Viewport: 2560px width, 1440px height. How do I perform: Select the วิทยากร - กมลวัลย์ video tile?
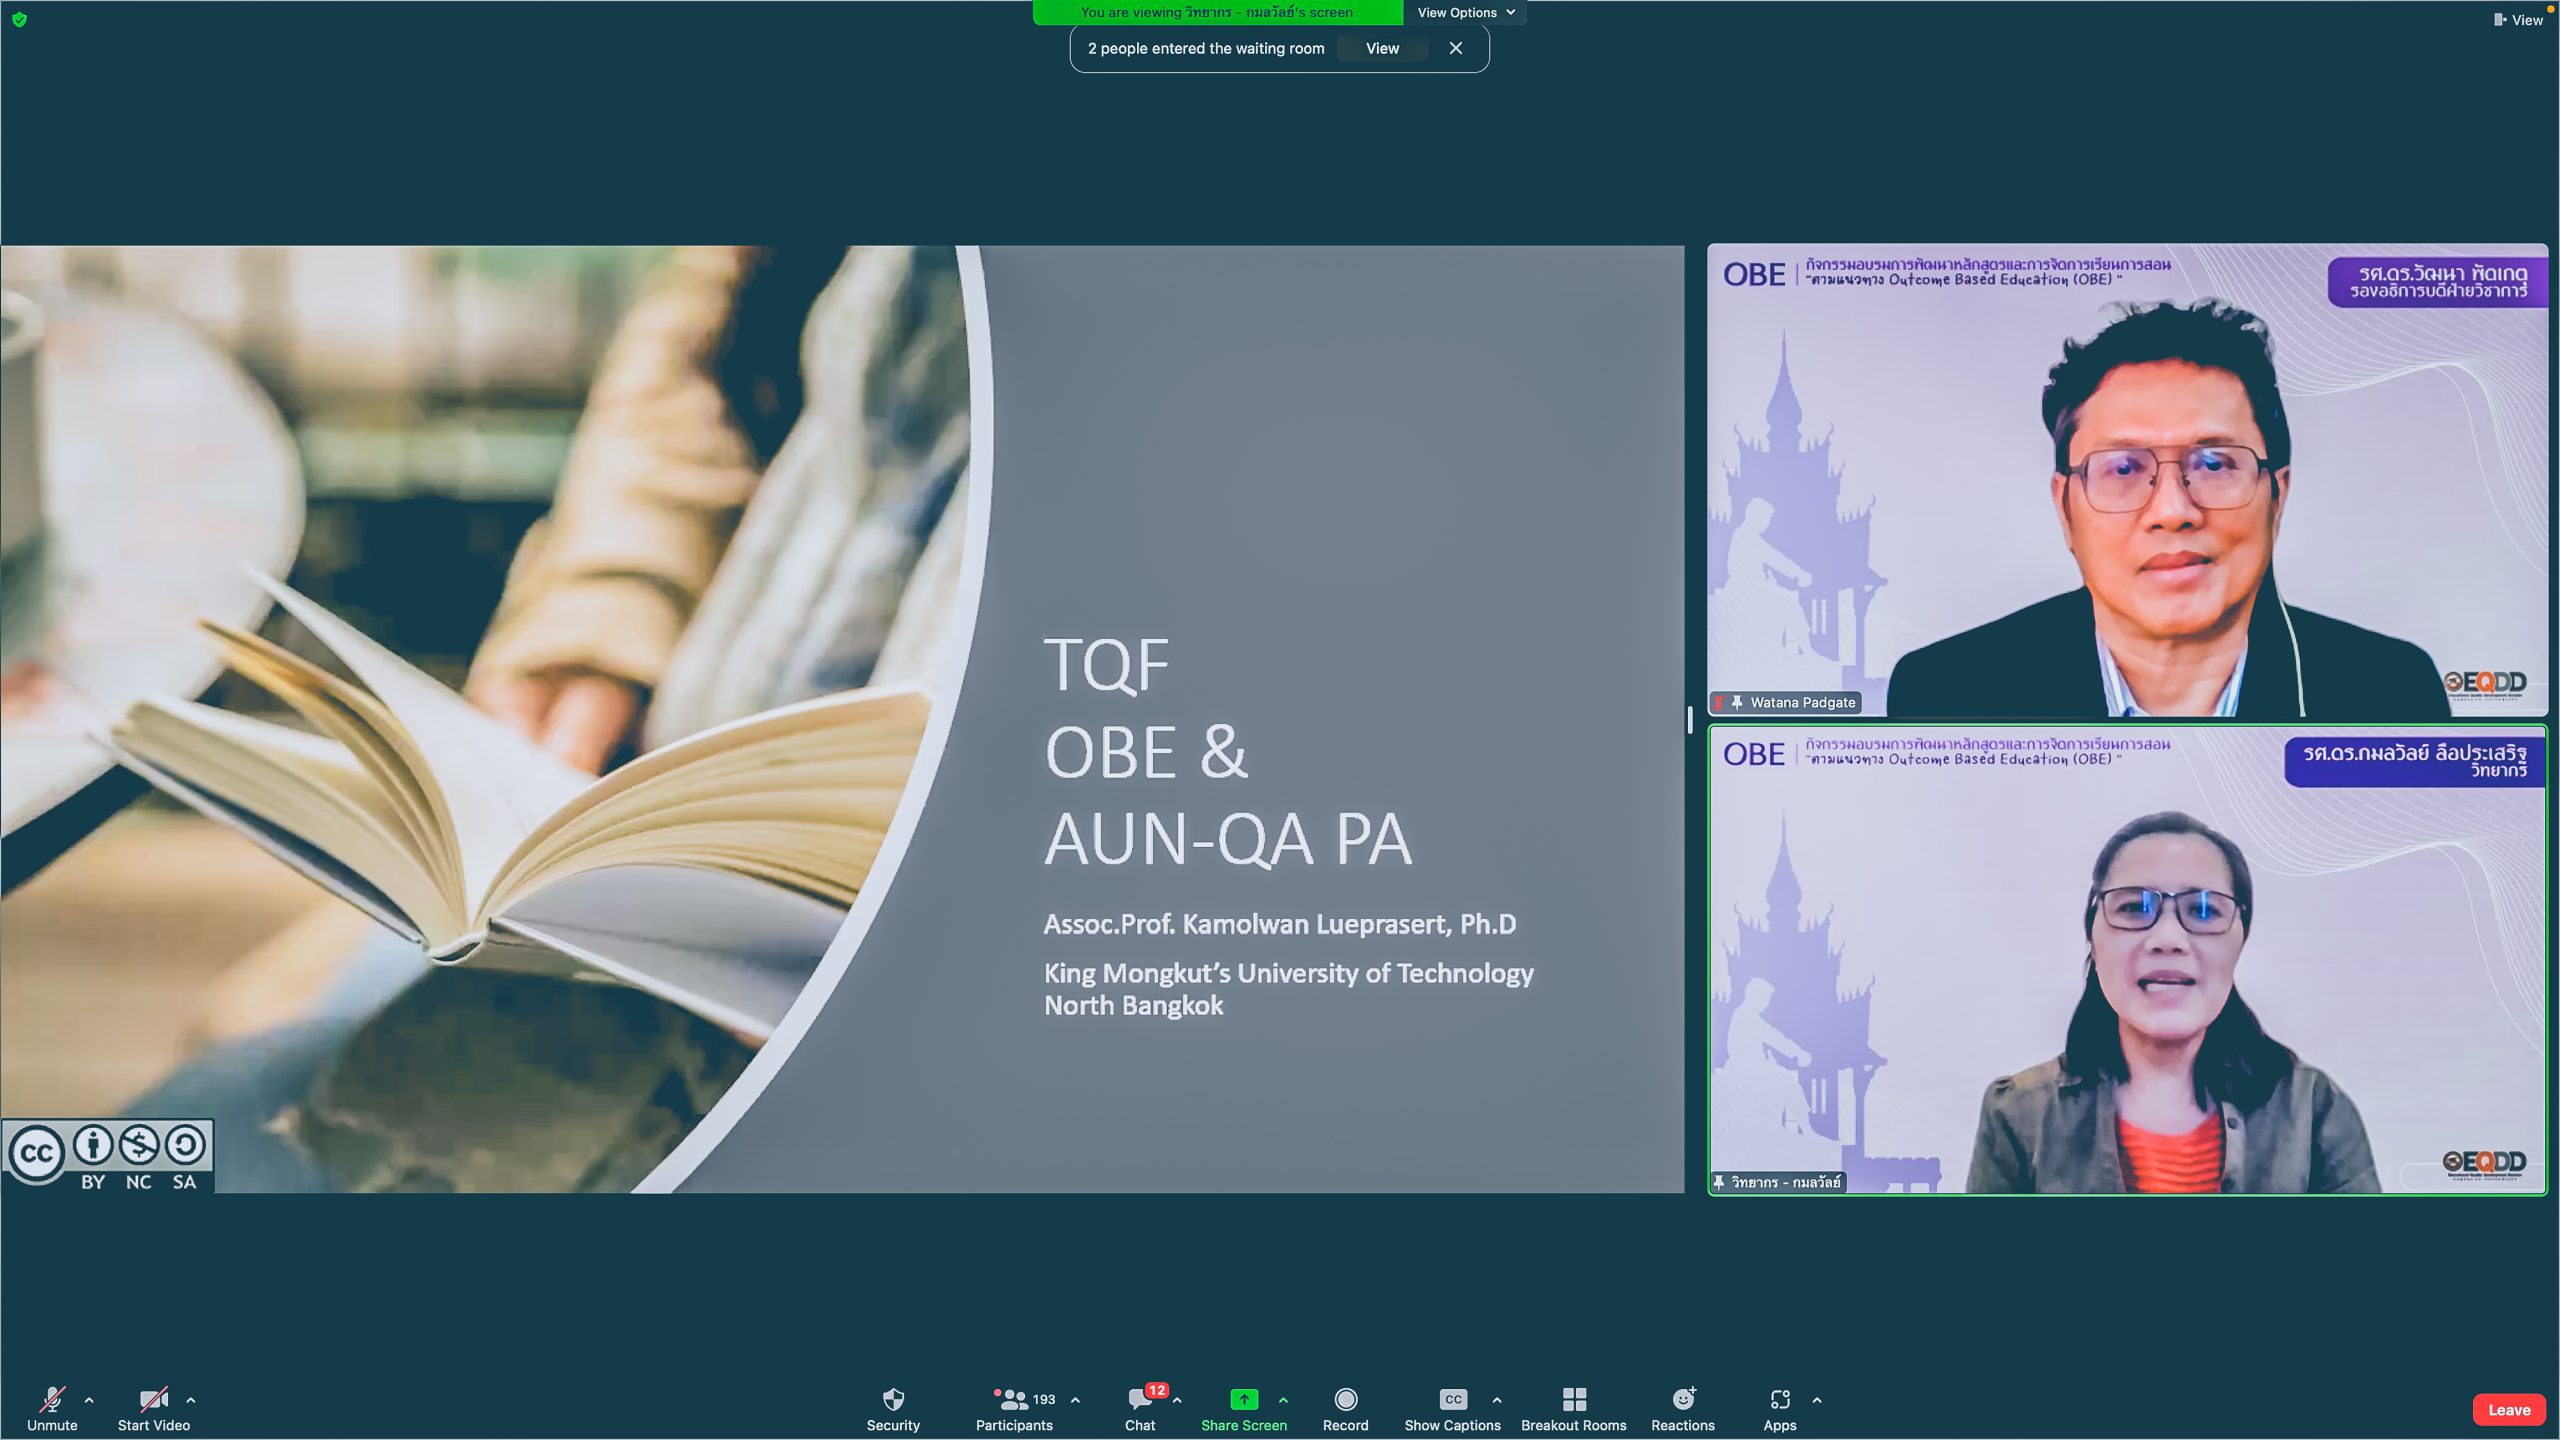tap(2127, 960)
